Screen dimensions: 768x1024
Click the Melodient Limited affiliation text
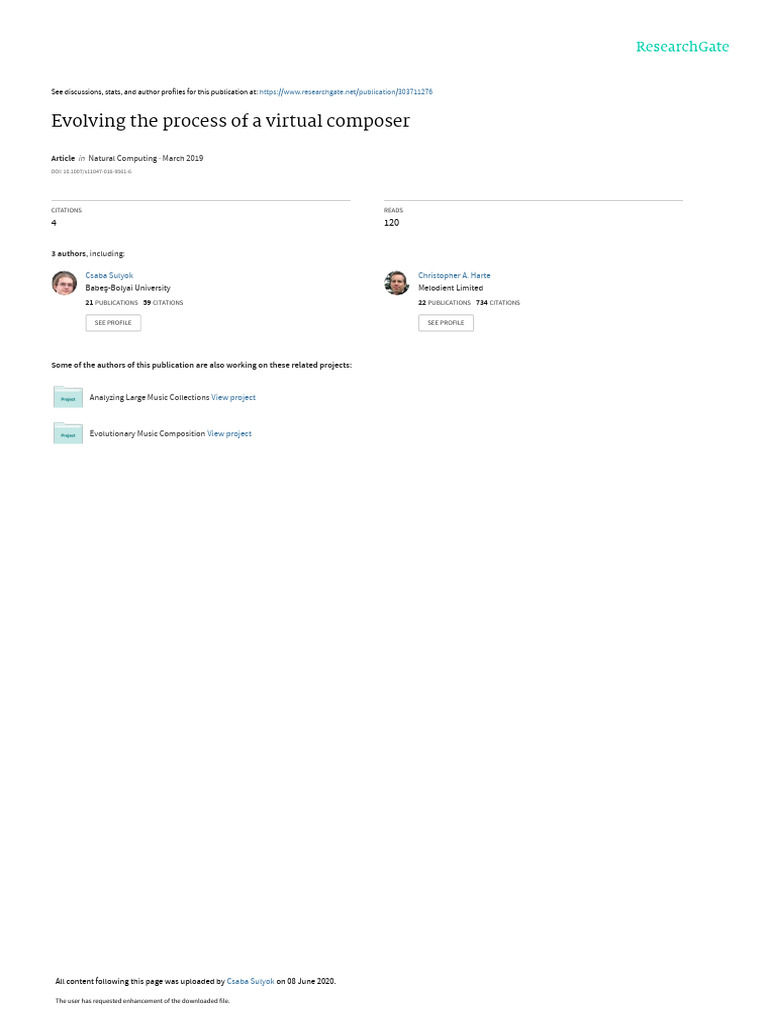pyautogui.click(x=451, y=288)
